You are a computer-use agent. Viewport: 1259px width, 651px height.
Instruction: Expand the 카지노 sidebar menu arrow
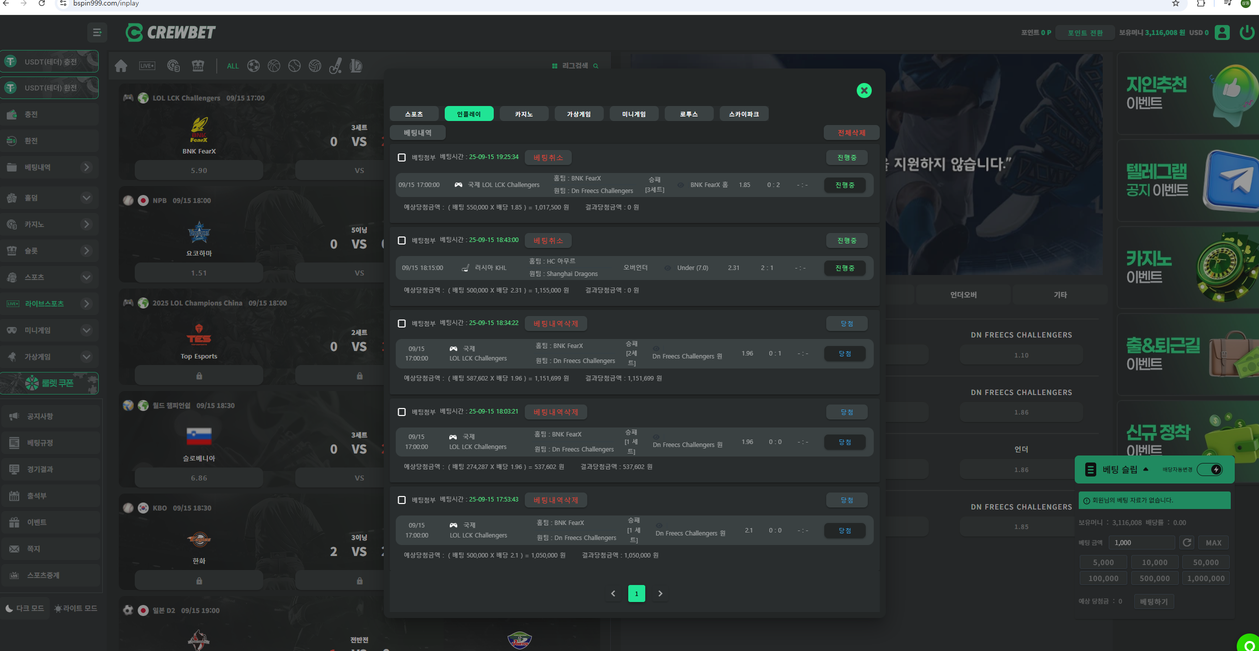point(86,224)
